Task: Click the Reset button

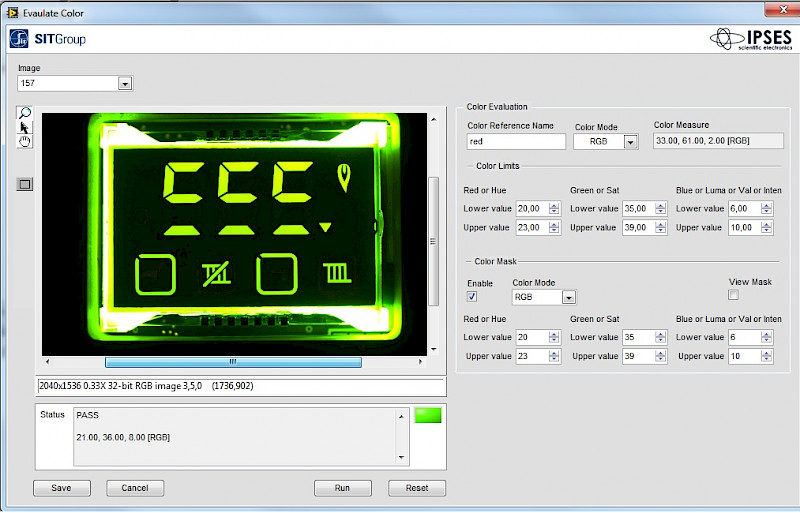Action: pos(417,488)
